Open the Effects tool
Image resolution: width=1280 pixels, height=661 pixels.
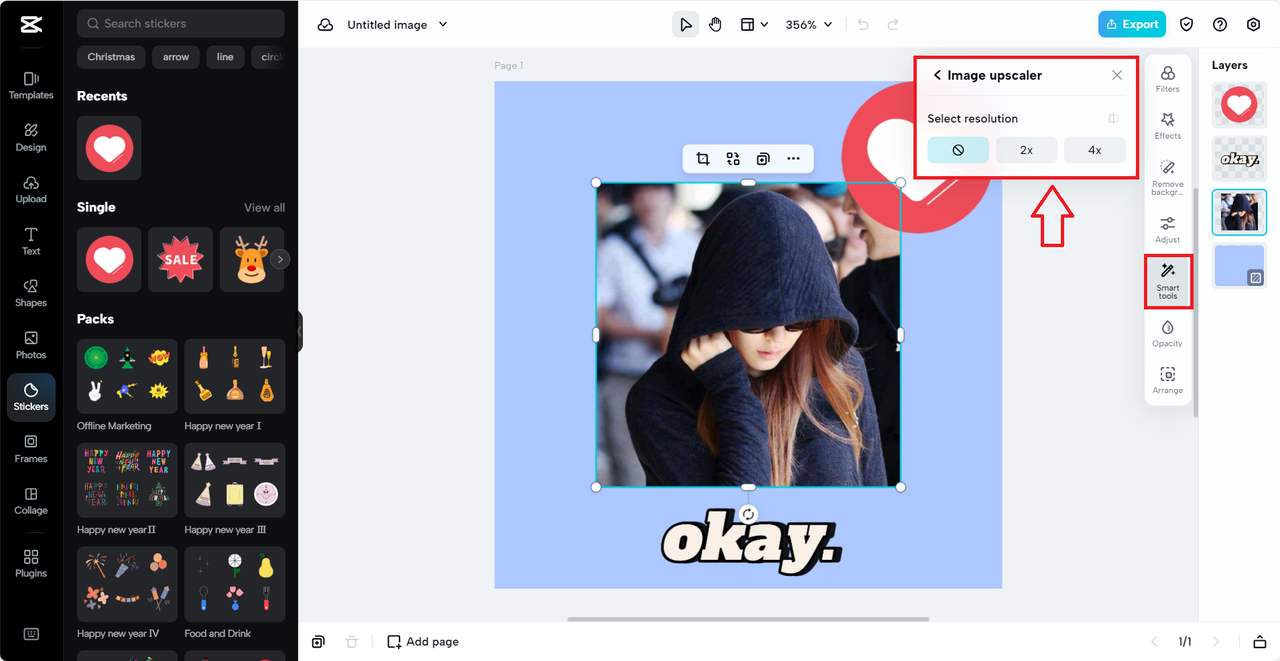click(x=1167, y=126)
